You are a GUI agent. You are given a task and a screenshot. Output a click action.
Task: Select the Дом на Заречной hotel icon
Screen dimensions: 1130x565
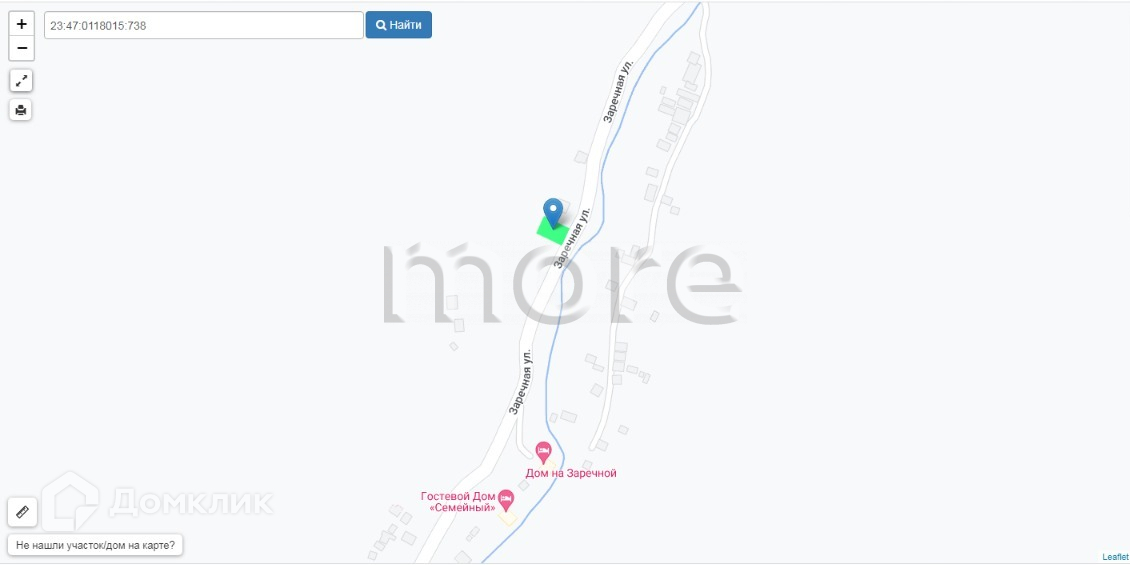point(543,453)
